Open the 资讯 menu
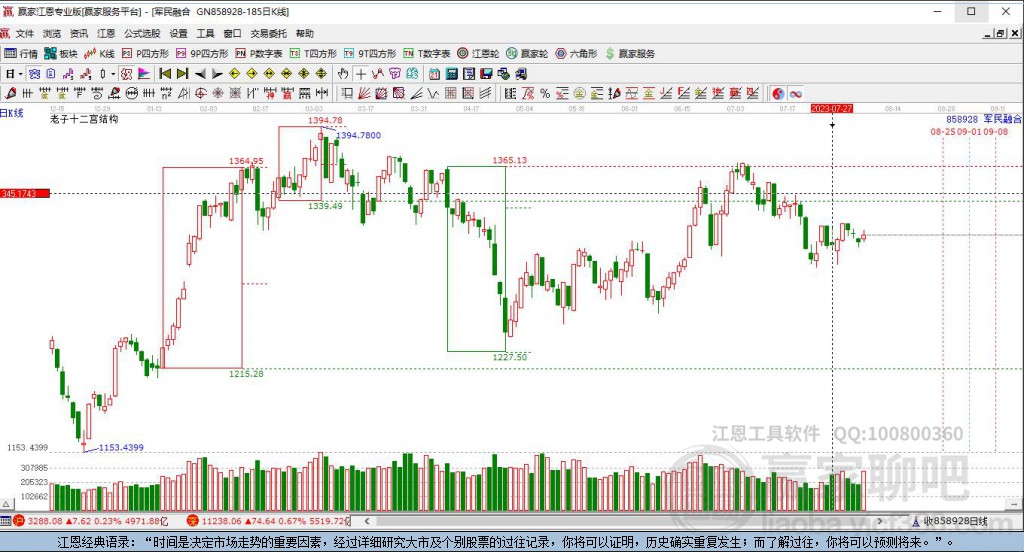 [79, 33]
